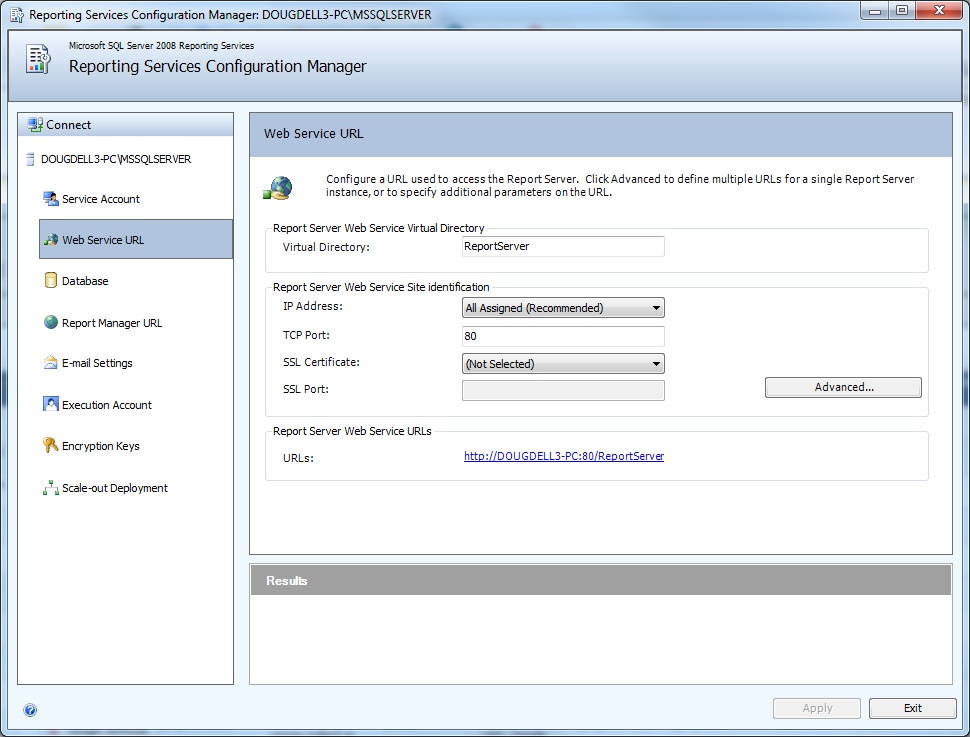Image resolution: width=970 pixels, height=737 pixels.
Task: Click the Reporting Services header logo icon
Action: tap(38, 59)
